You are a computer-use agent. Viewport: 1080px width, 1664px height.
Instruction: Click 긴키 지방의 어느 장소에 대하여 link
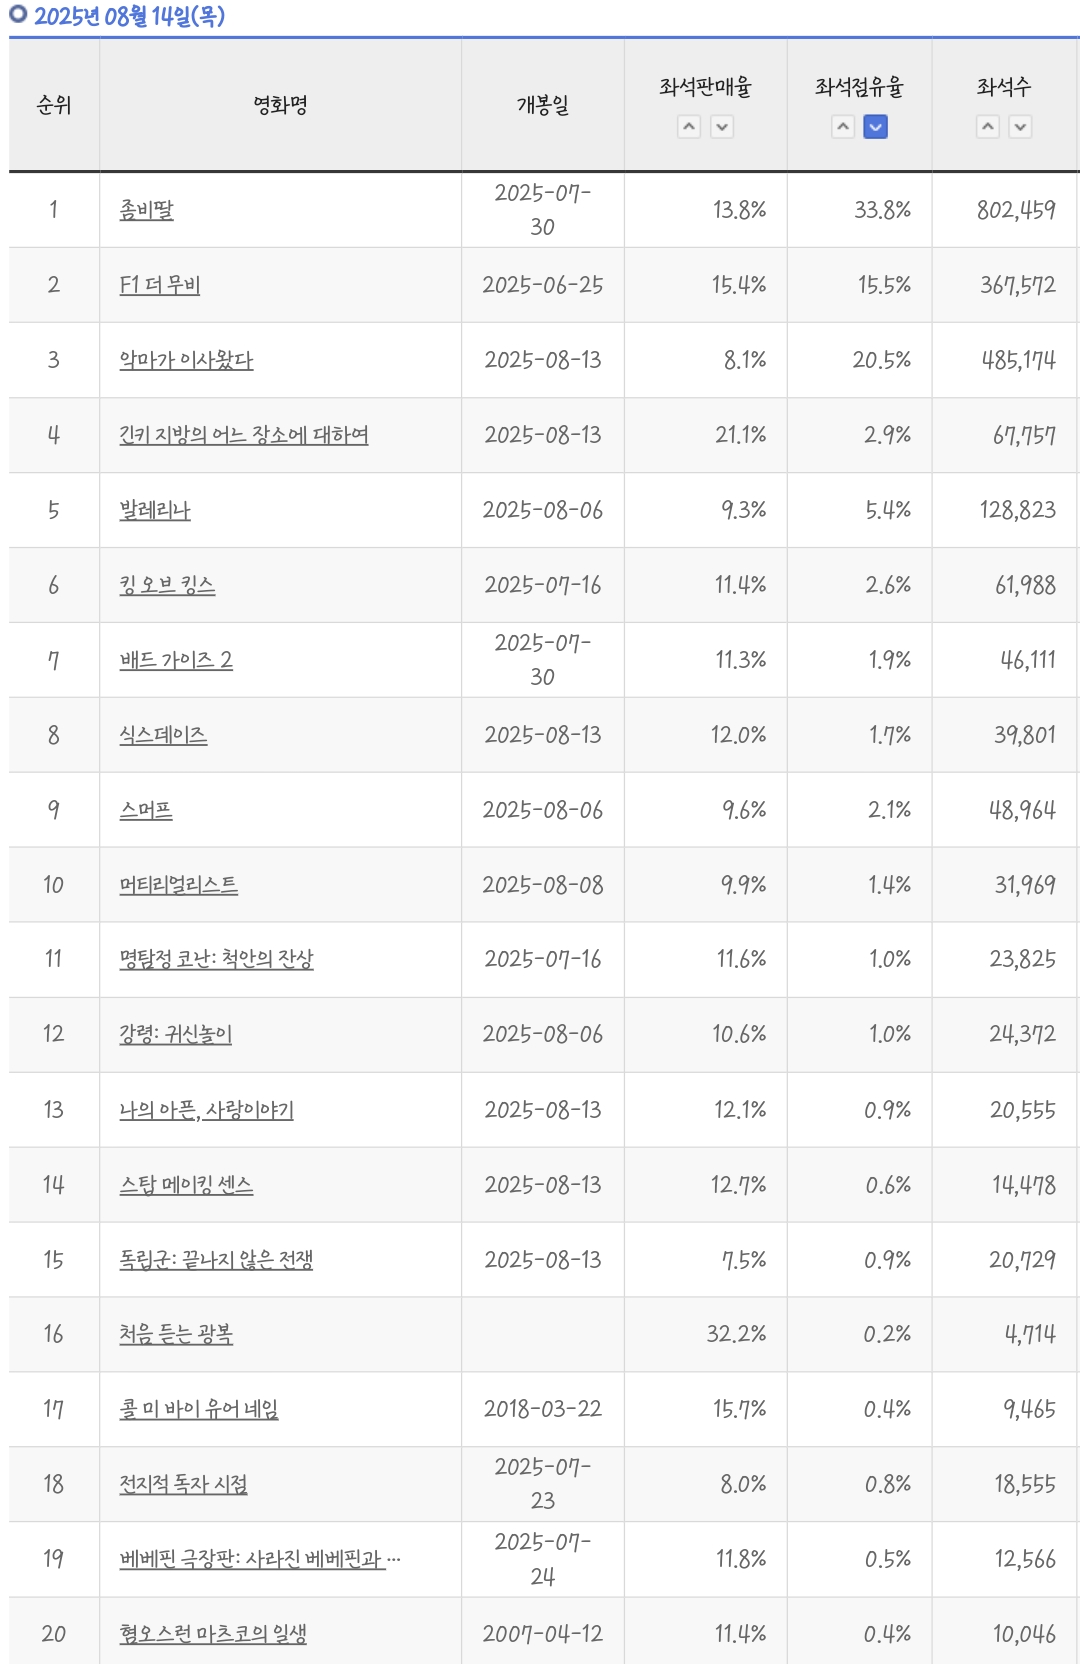click(x=243, y=435)
